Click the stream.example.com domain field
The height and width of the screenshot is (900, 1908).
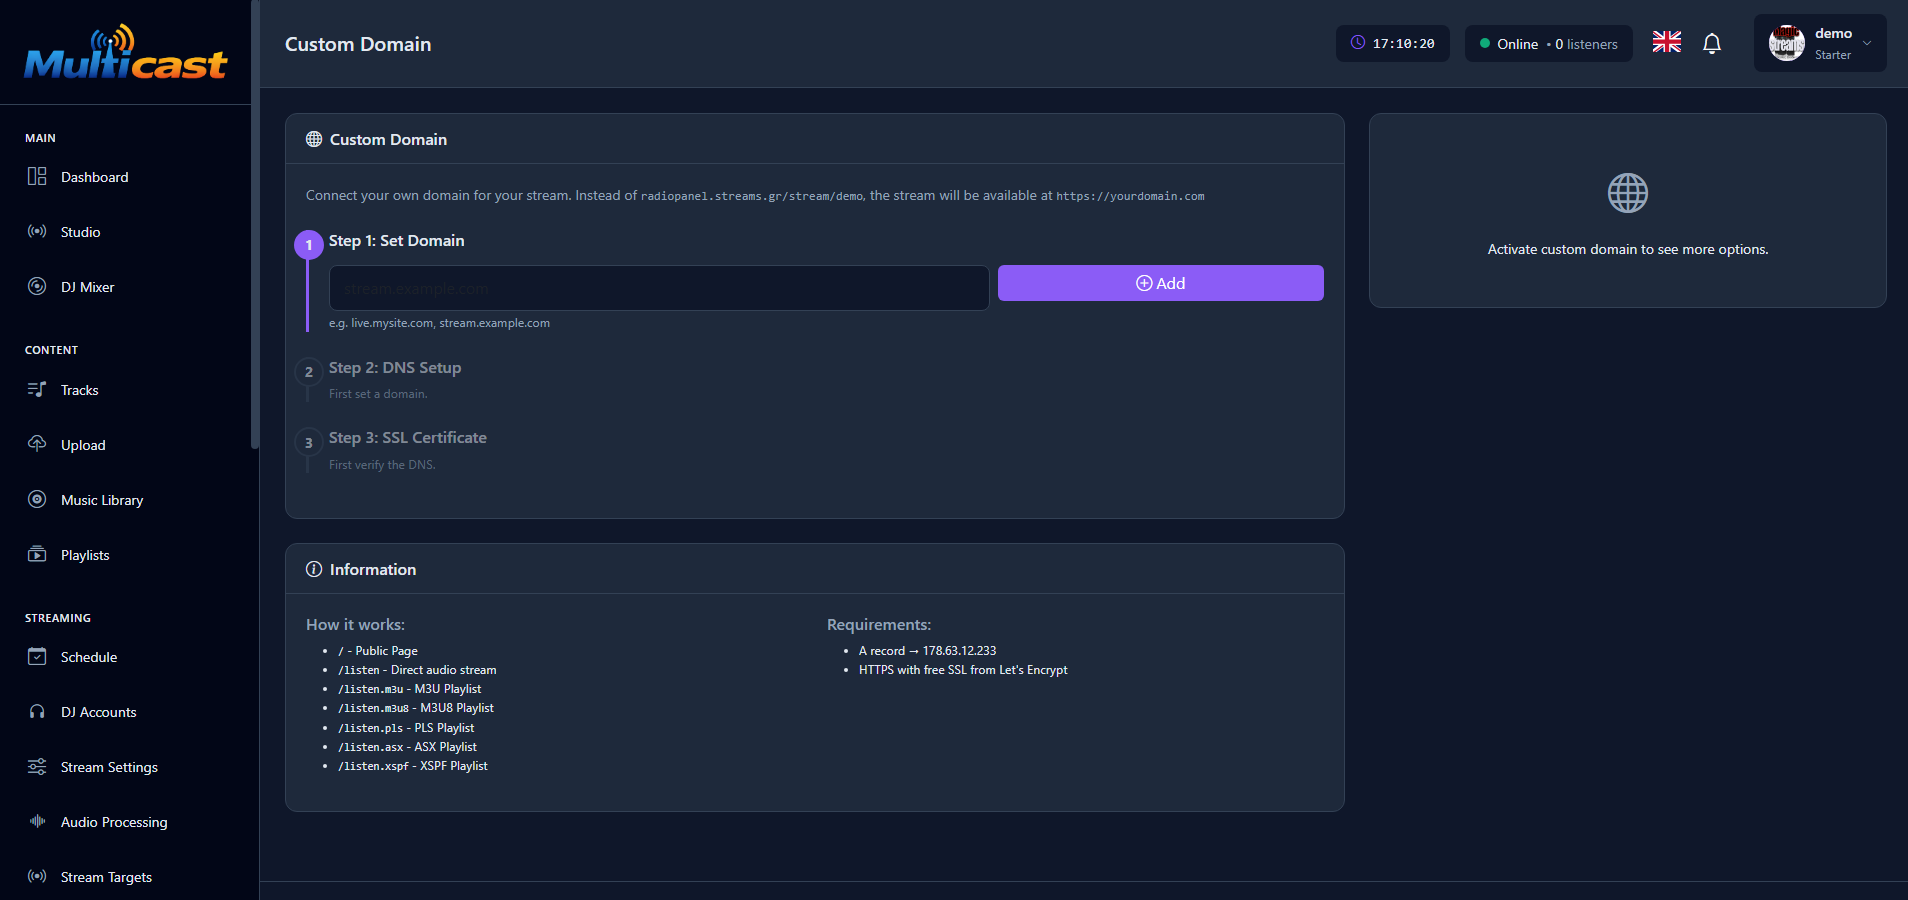658,288
